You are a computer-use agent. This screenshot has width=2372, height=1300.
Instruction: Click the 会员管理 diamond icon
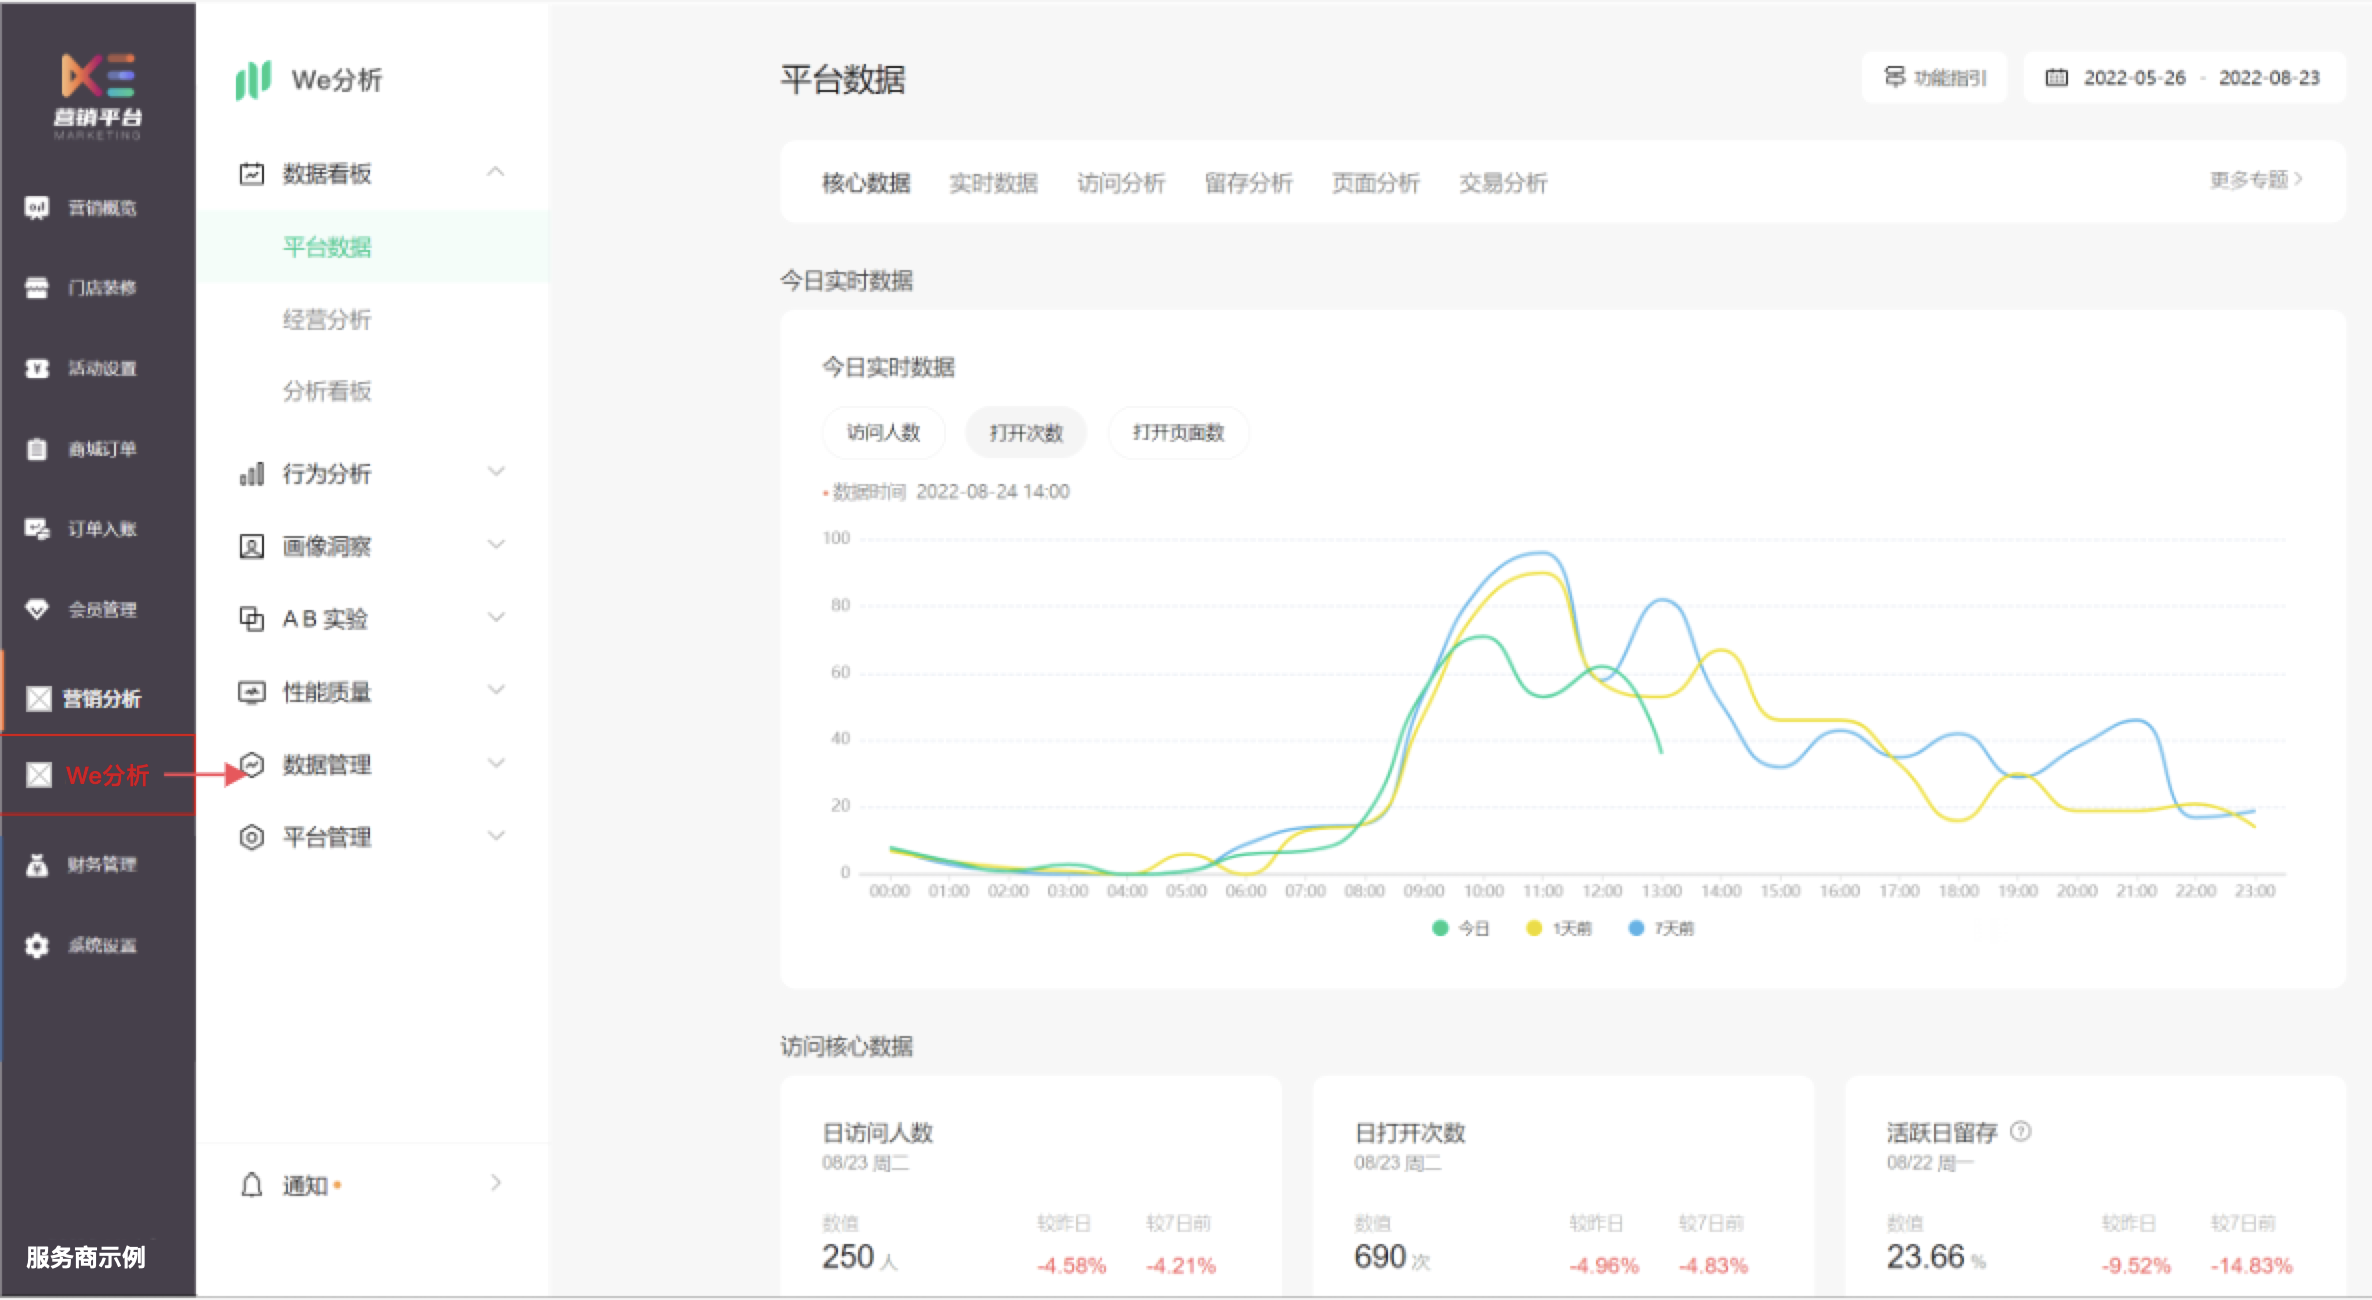pos(37,609)
